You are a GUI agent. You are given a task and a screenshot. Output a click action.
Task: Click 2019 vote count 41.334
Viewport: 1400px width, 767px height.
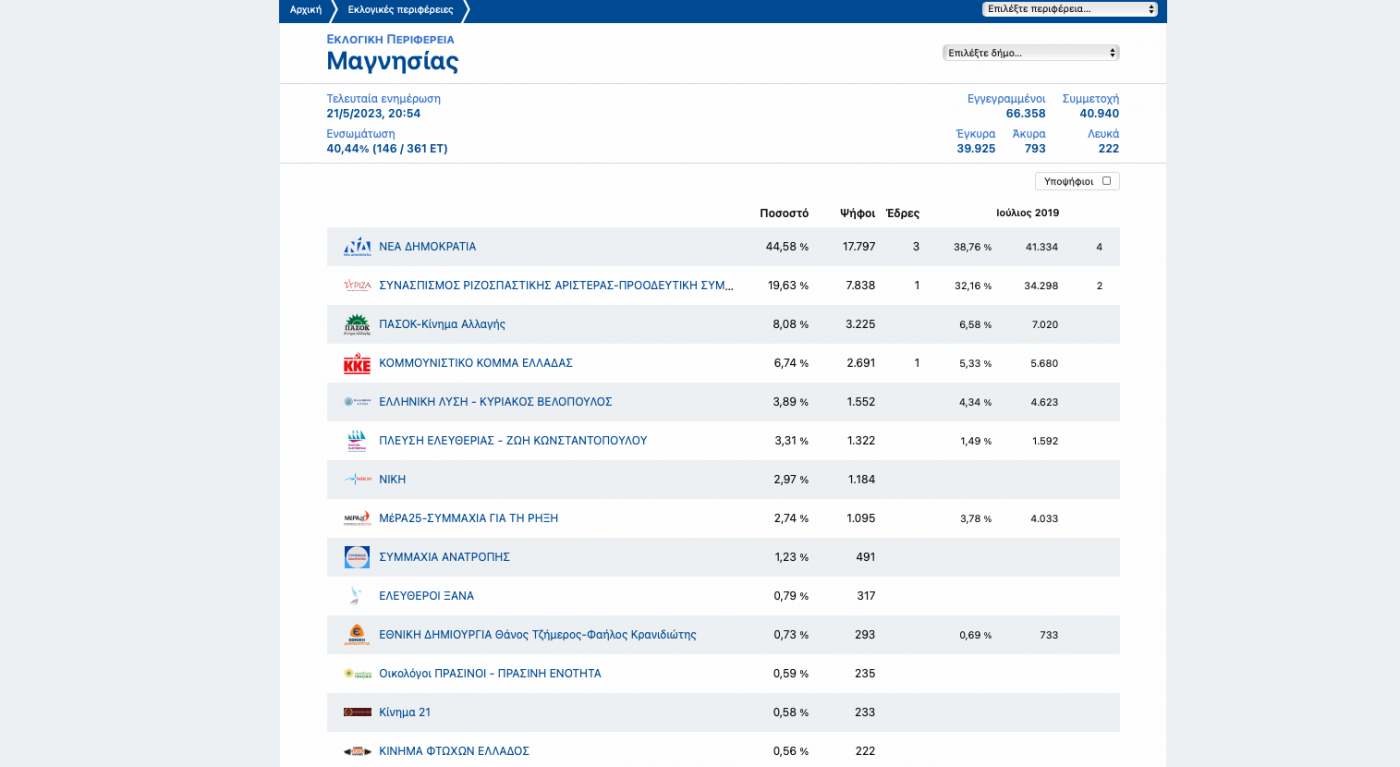(x=1041, y=247)
